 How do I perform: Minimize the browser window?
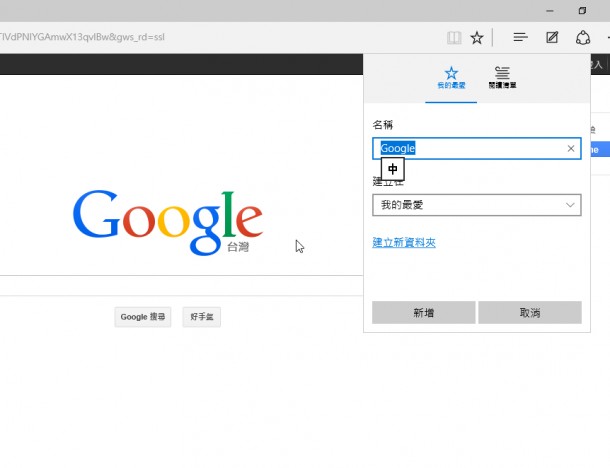coord(550,11)
